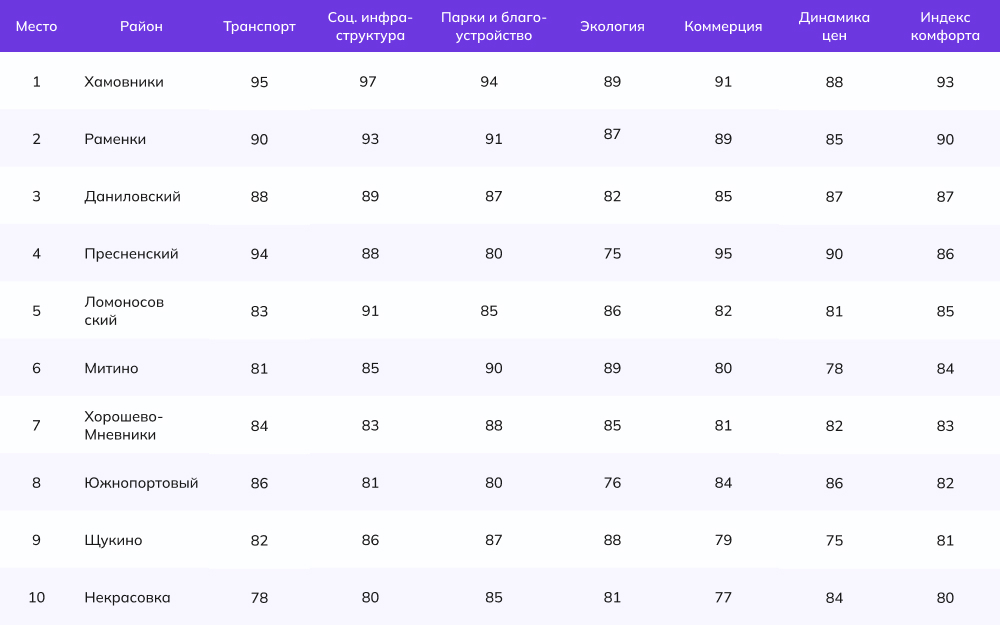Click the Пресненский district name

[131, 254]
